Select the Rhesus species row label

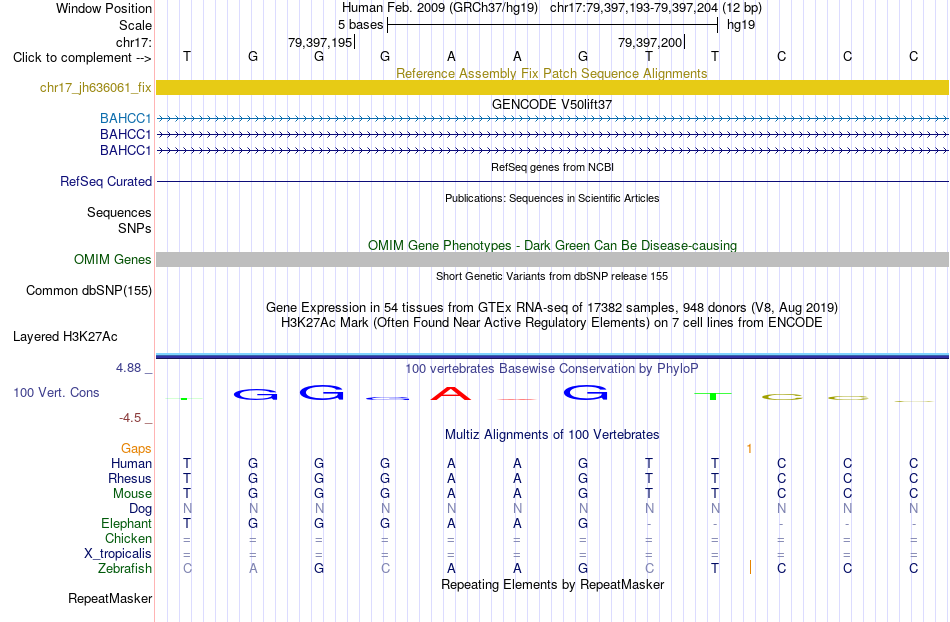130,478
